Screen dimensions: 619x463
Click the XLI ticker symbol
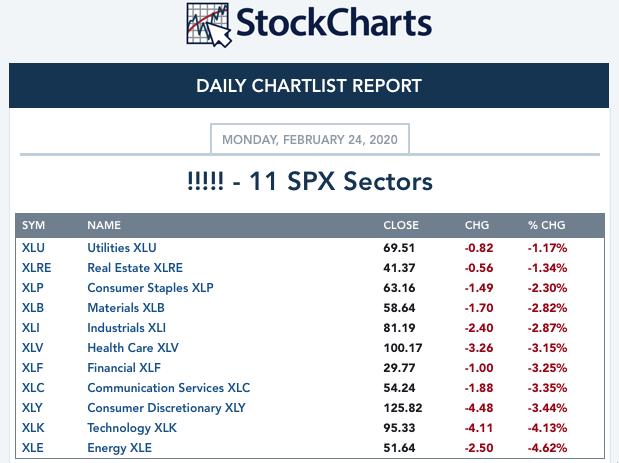[x=31, y=327]
